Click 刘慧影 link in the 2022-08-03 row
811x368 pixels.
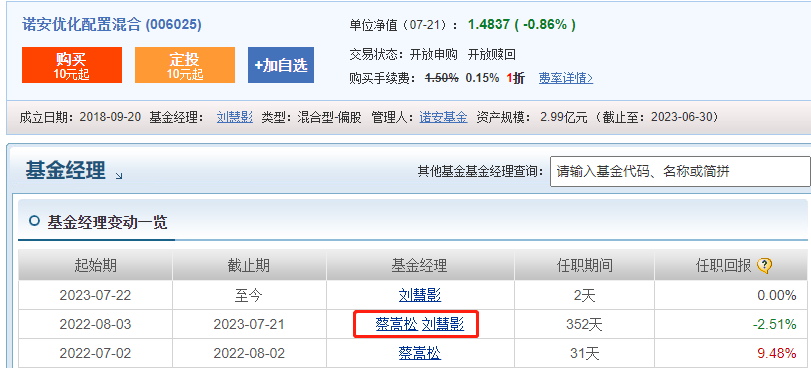[443, 325]
